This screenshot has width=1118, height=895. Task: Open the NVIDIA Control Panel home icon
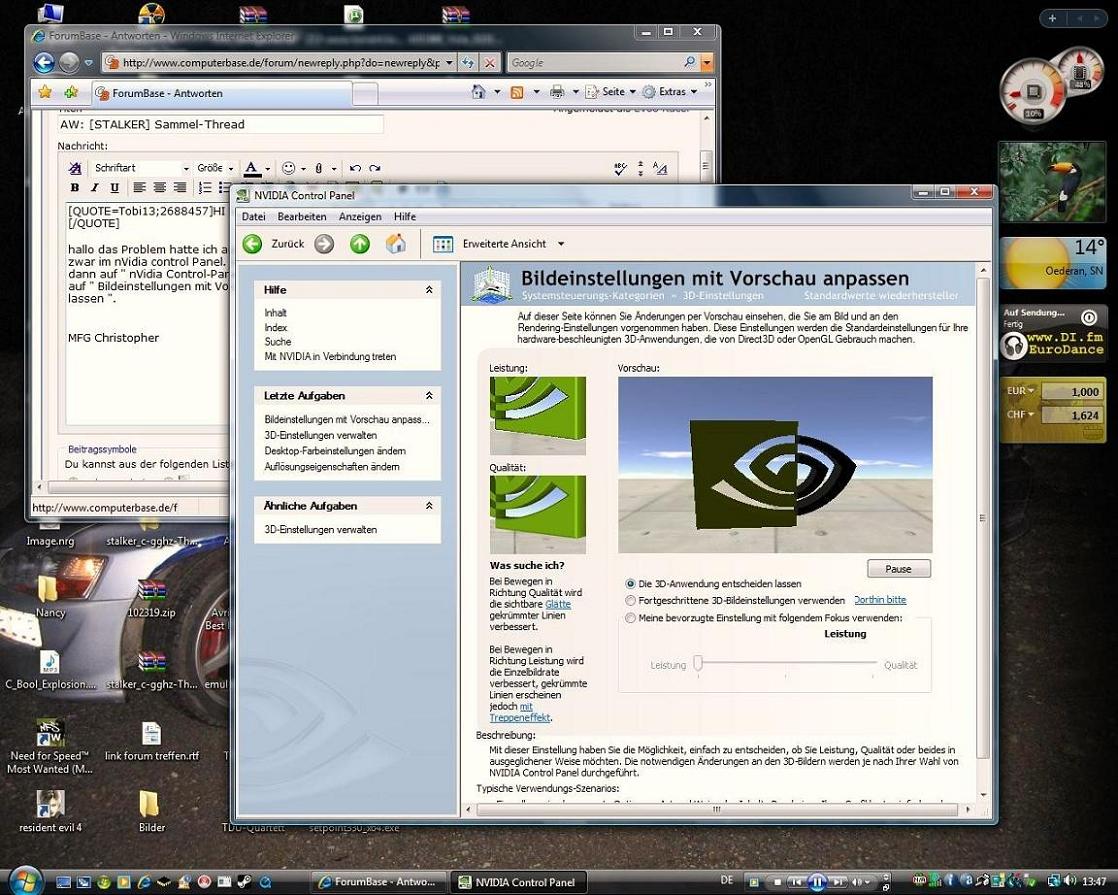(x=396, y=244)
